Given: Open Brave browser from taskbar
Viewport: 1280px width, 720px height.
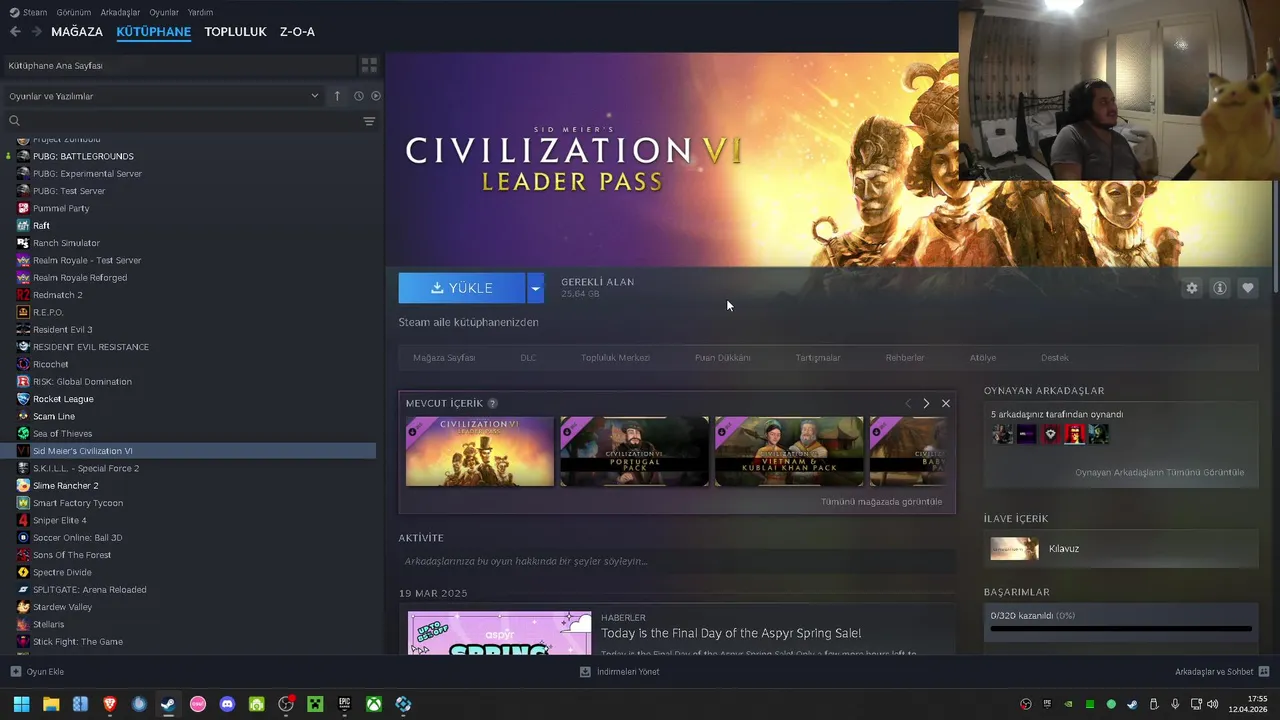Looking at the screenshot, I should [110, 704].
